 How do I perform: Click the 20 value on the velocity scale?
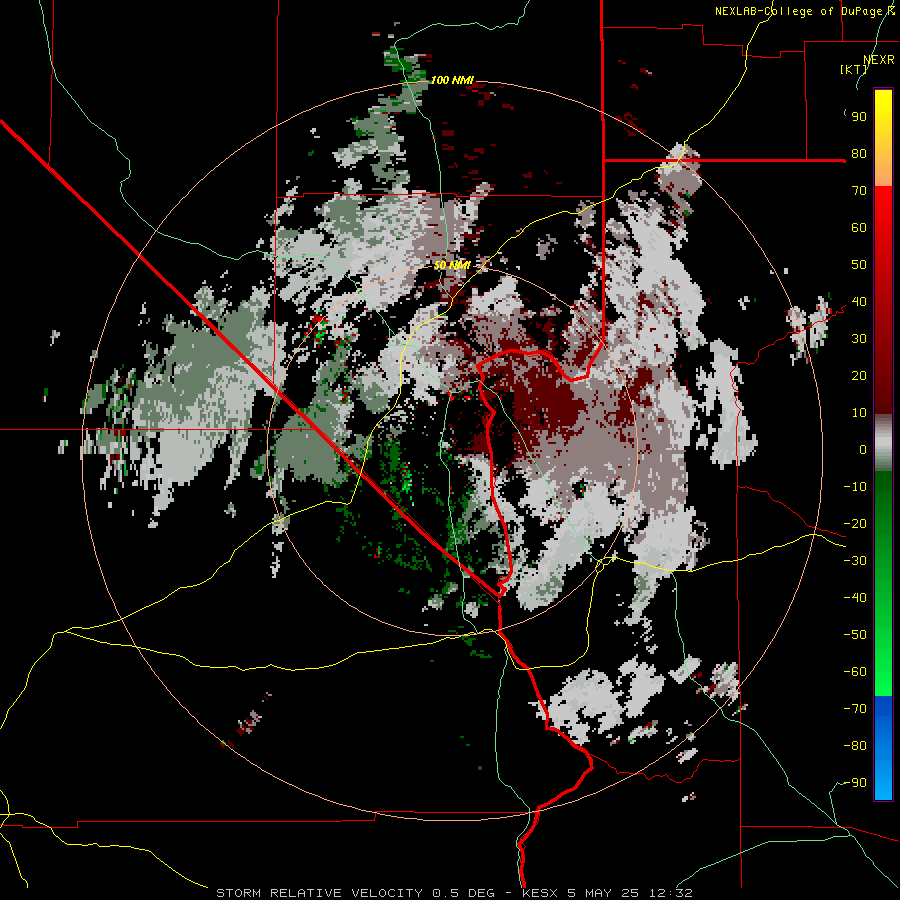click(x=859, y=376)
